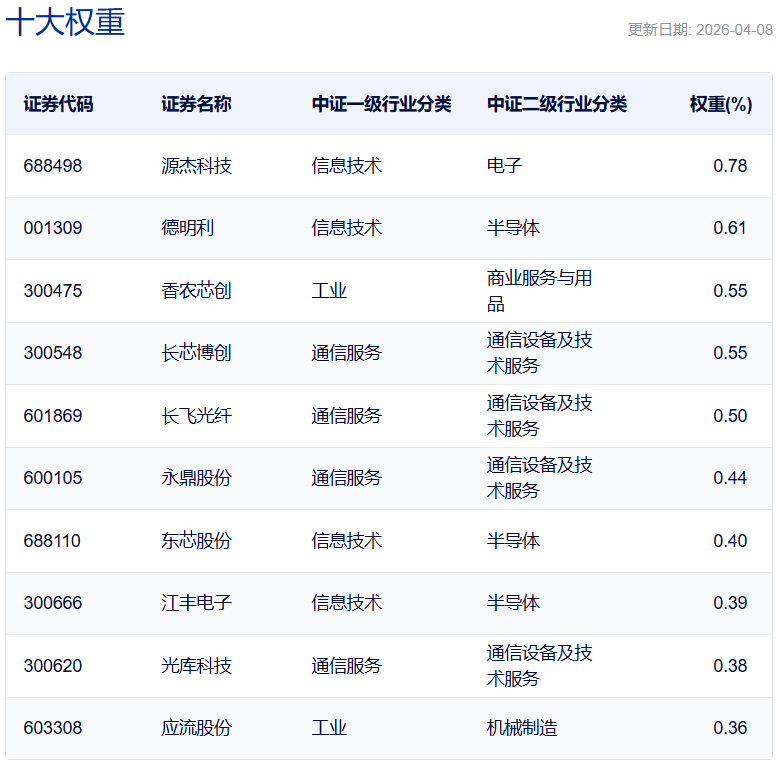The width and height of the screenshot is (776, 765).
Task: Click the 权重(%) column header
Action: (x=720, y=104)
